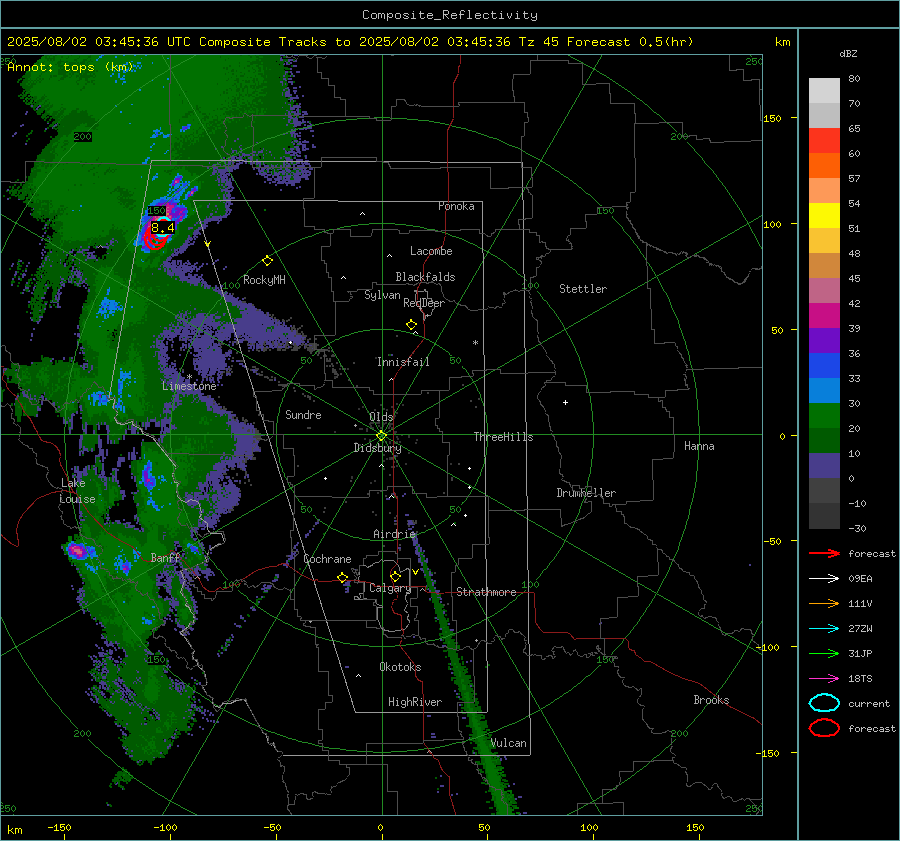Click the magenta swatch in dBZ scale

tap(824, 316)
